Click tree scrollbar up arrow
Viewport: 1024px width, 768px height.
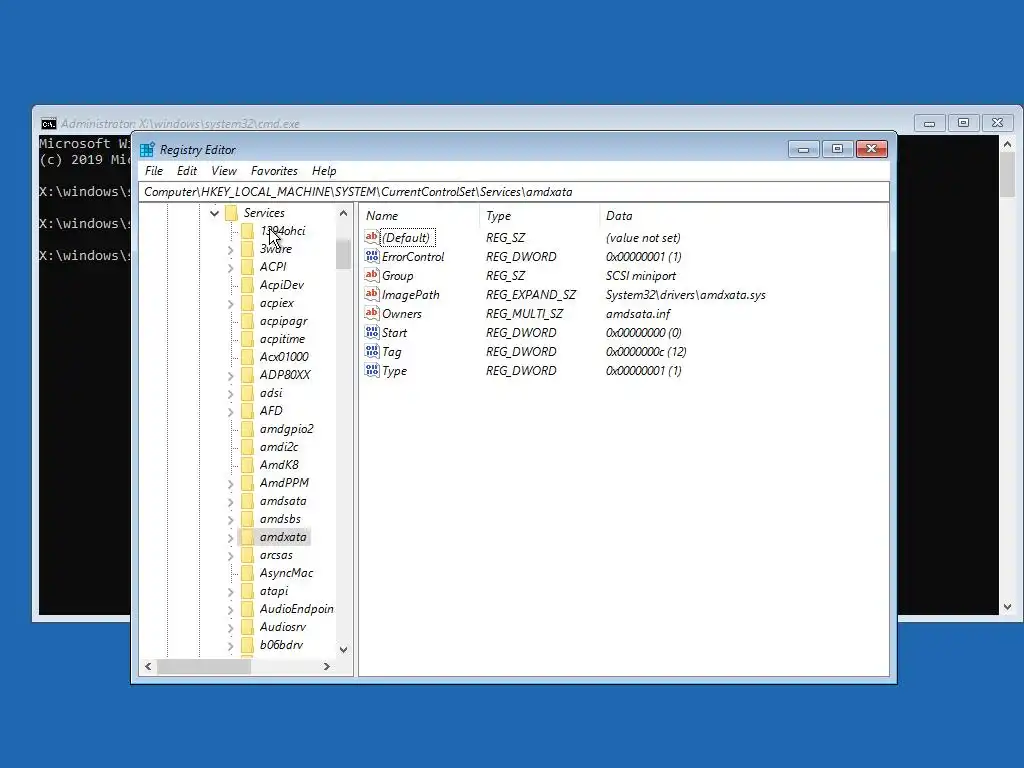tap(344, 213)
